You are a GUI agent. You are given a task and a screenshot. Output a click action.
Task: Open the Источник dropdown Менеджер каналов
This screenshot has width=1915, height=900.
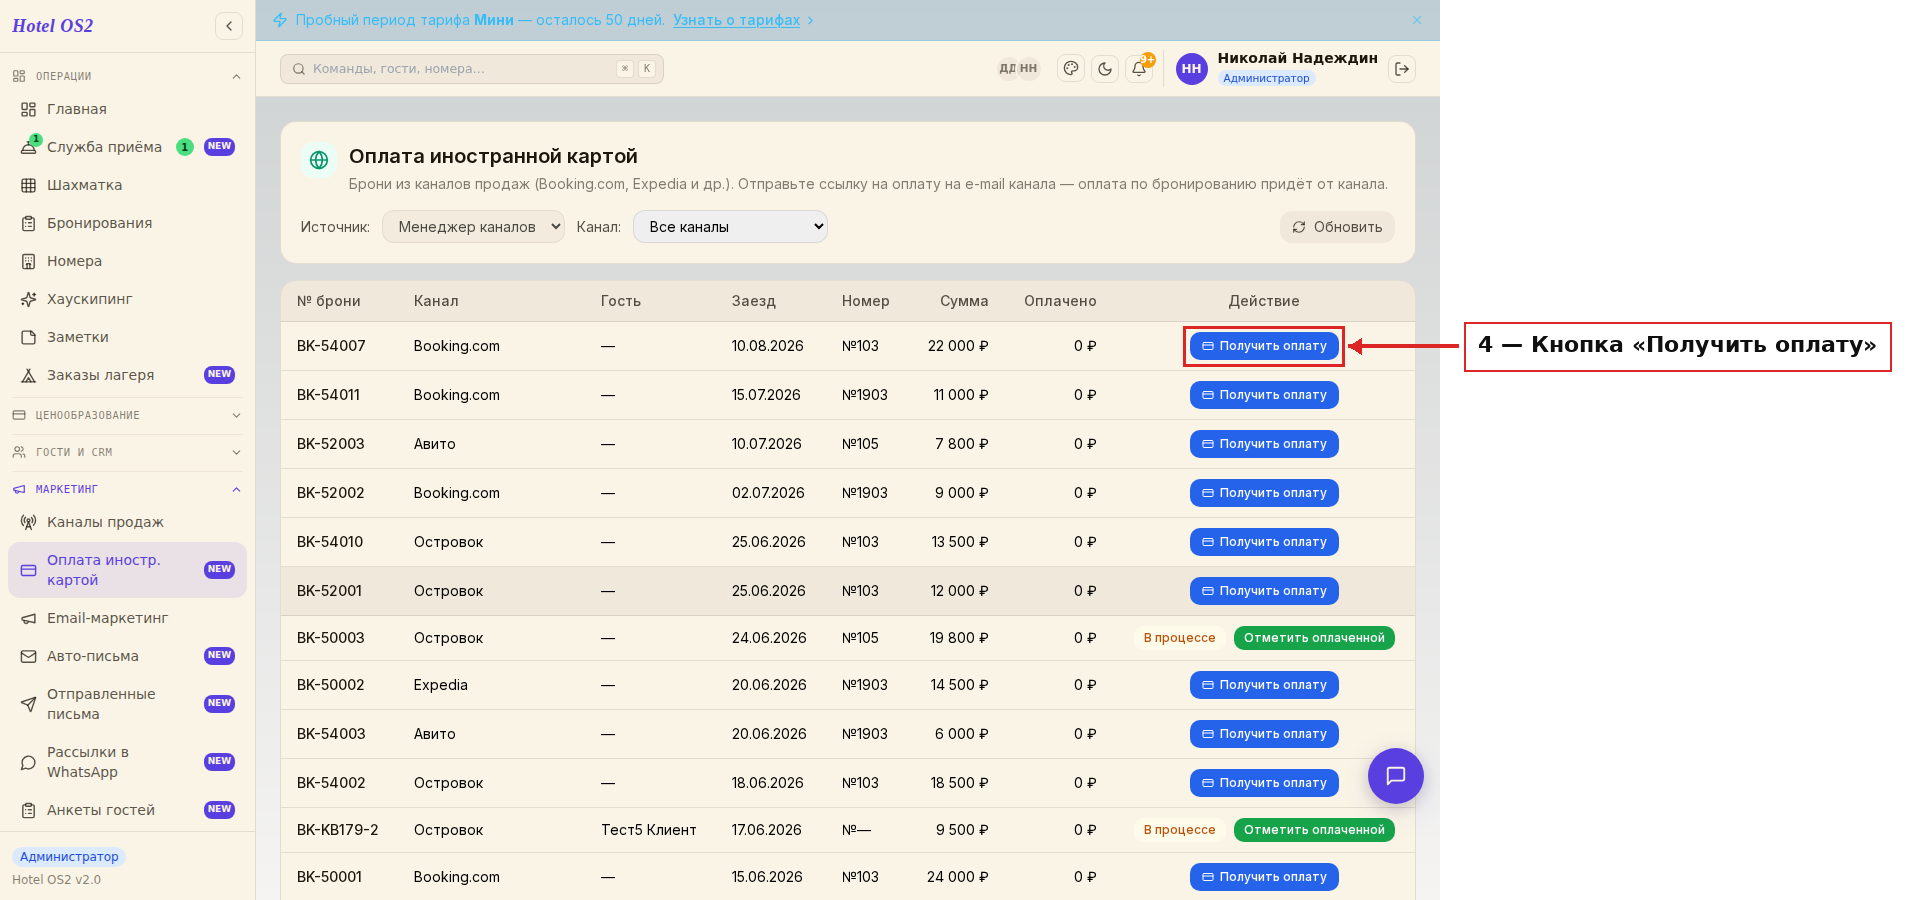click(473, 227)
